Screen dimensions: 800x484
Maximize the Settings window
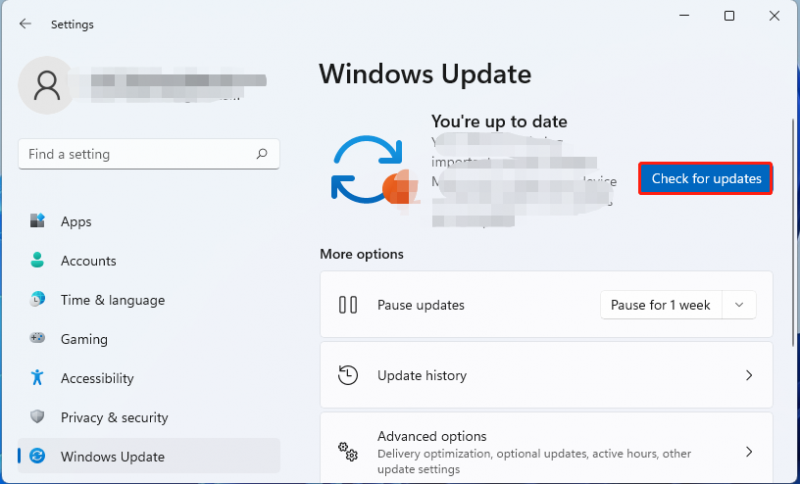coord(729,16)
